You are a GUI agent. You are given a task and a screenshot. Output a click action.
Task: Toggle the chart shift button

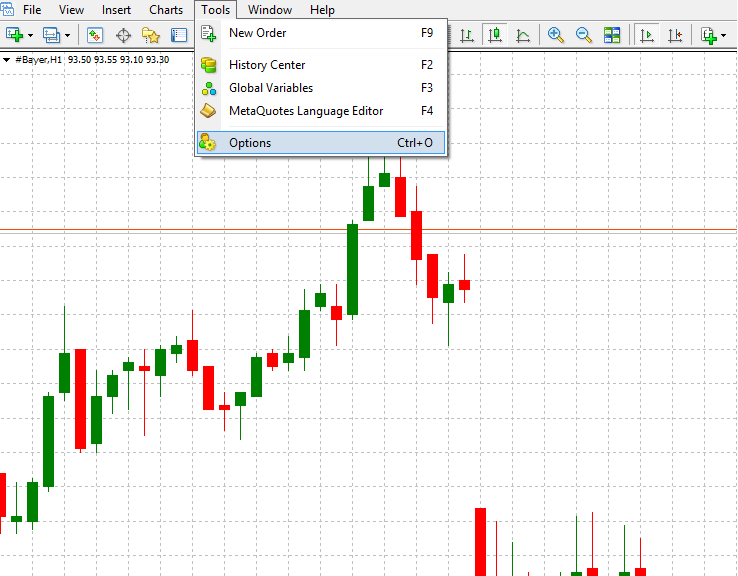(x=676, y=36)
